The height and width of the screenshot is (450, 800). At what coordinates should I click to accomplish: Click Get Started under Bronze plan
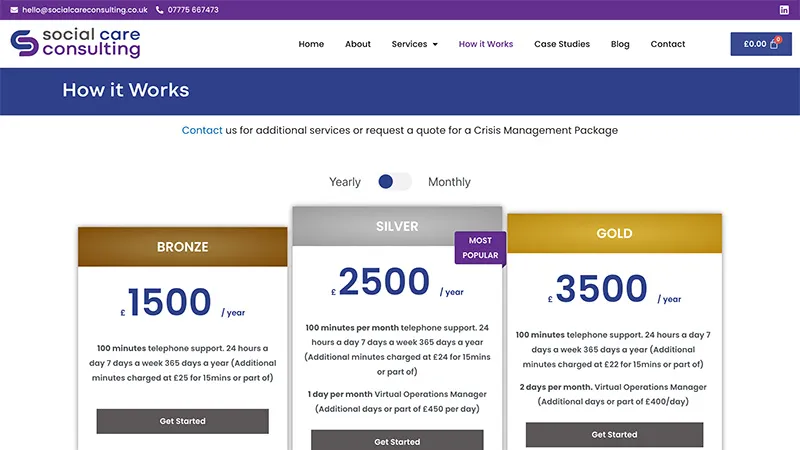(x=182, y=421)
